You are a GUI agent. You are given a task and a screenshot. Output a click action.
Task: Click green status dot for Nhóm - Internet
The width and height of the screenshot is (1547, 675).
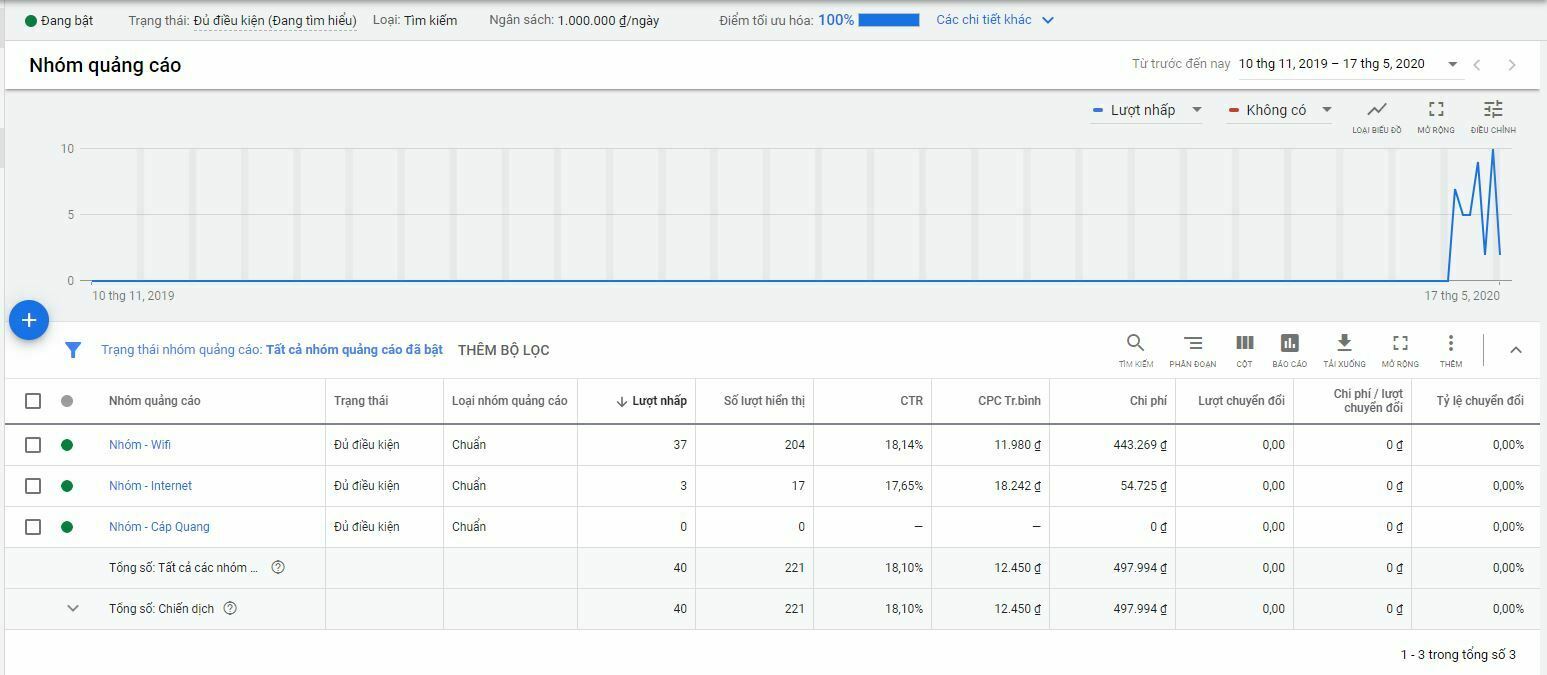click(67, 486)
